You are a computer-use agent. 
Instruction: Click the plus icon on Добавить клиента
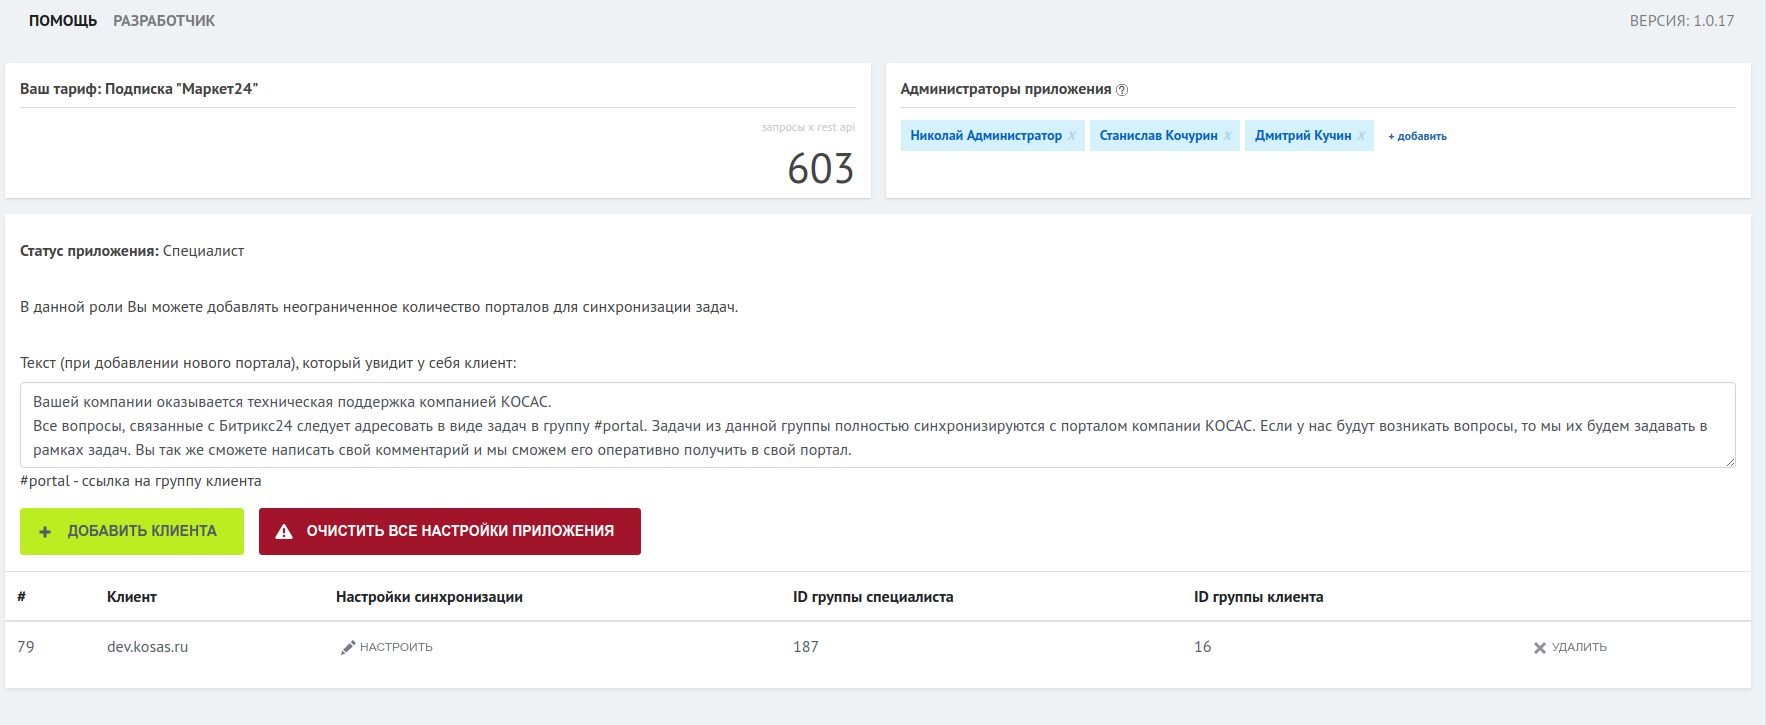(45, 532)
